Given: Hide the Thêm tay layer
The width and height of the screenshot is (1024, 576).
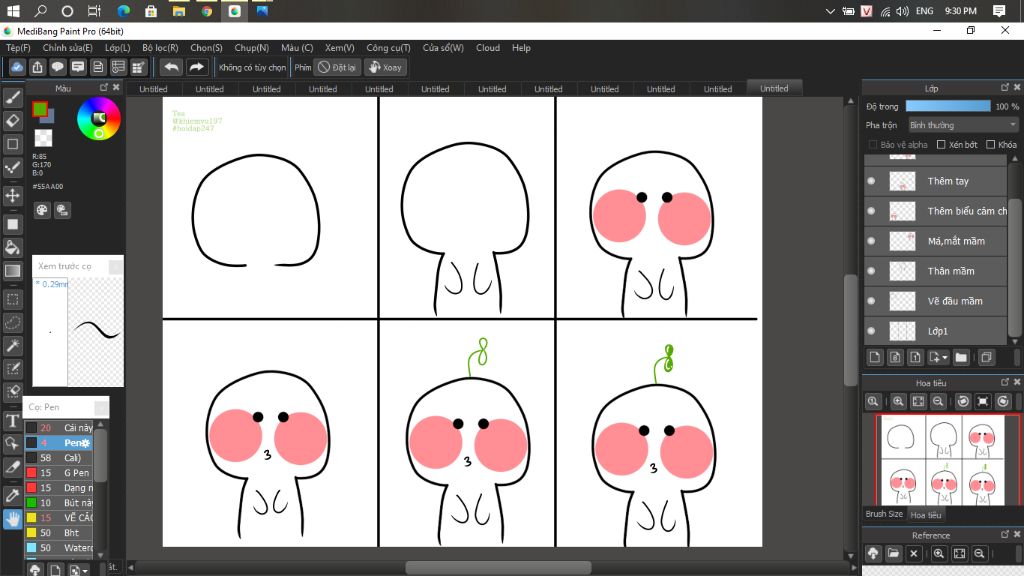Looking at the screenshot, I should (871, 181).
